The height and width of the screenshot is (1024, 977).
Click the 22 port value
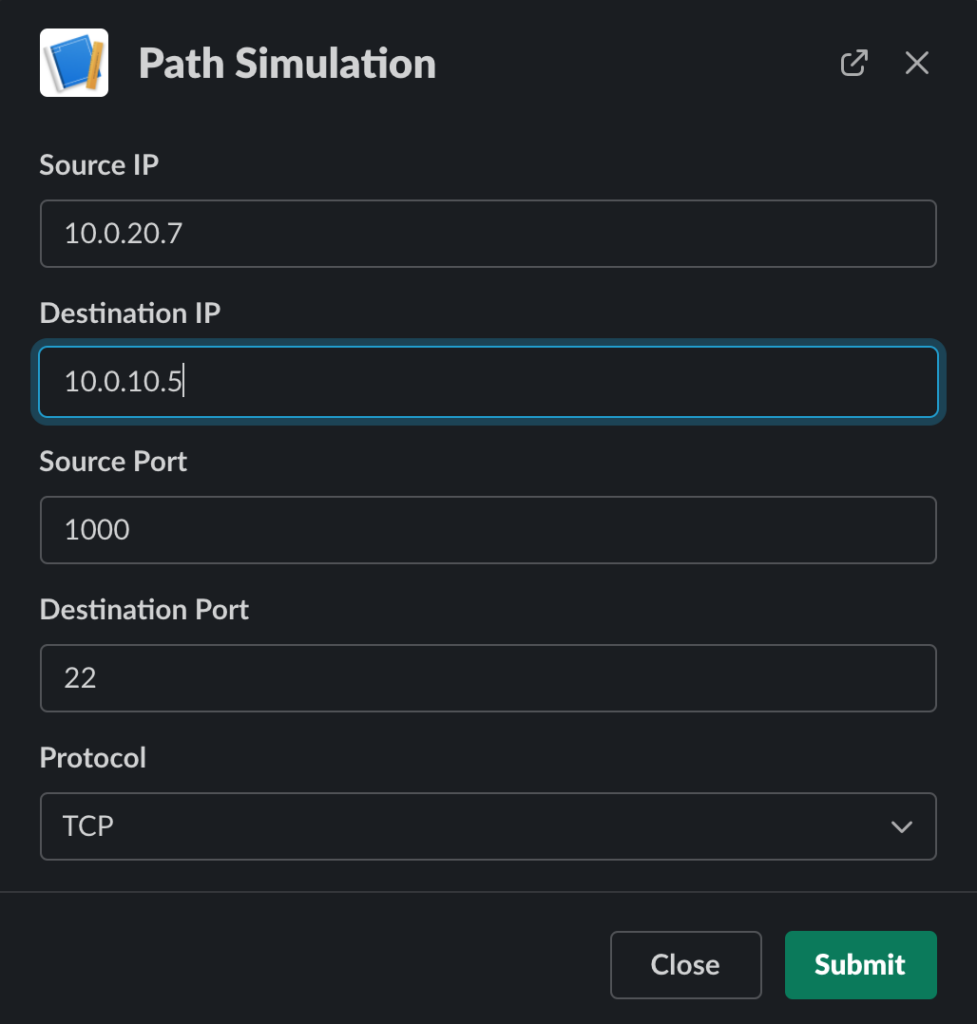(x=80, y=679)
